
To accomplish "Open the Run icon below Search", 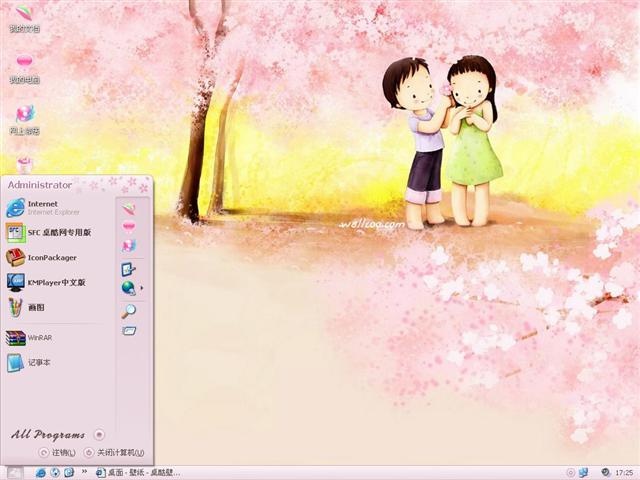I will pyautogui.click(x=129, y=330).
